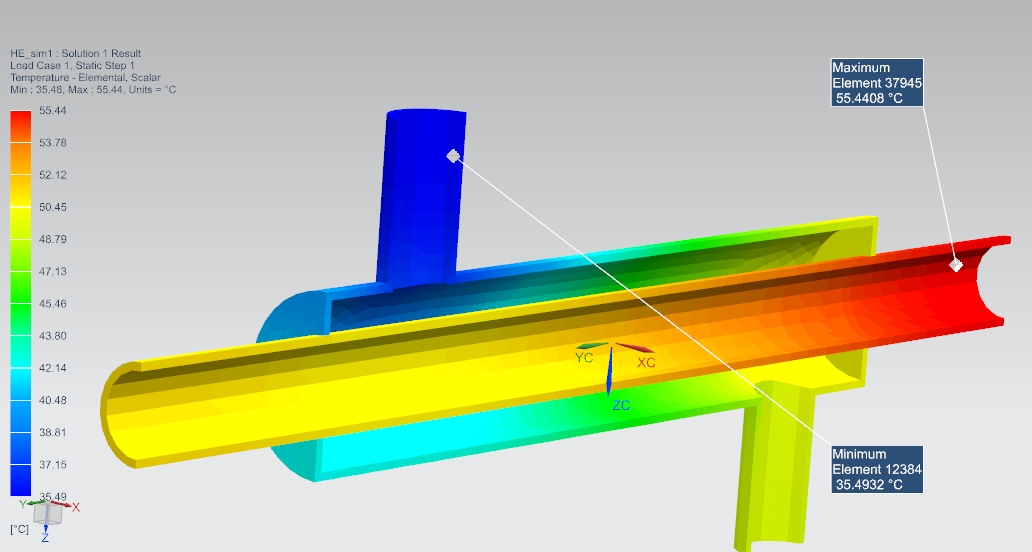
Task: Click the Temperature - Elemental, Scalar text
Action: click(x=85, y=78)
